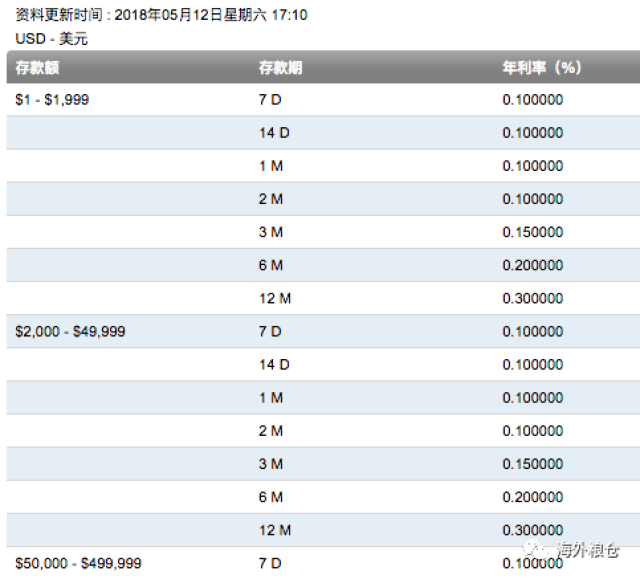Click the 0.300000 rate in the $2,000 - $49,999 tier

pos(533,530)
